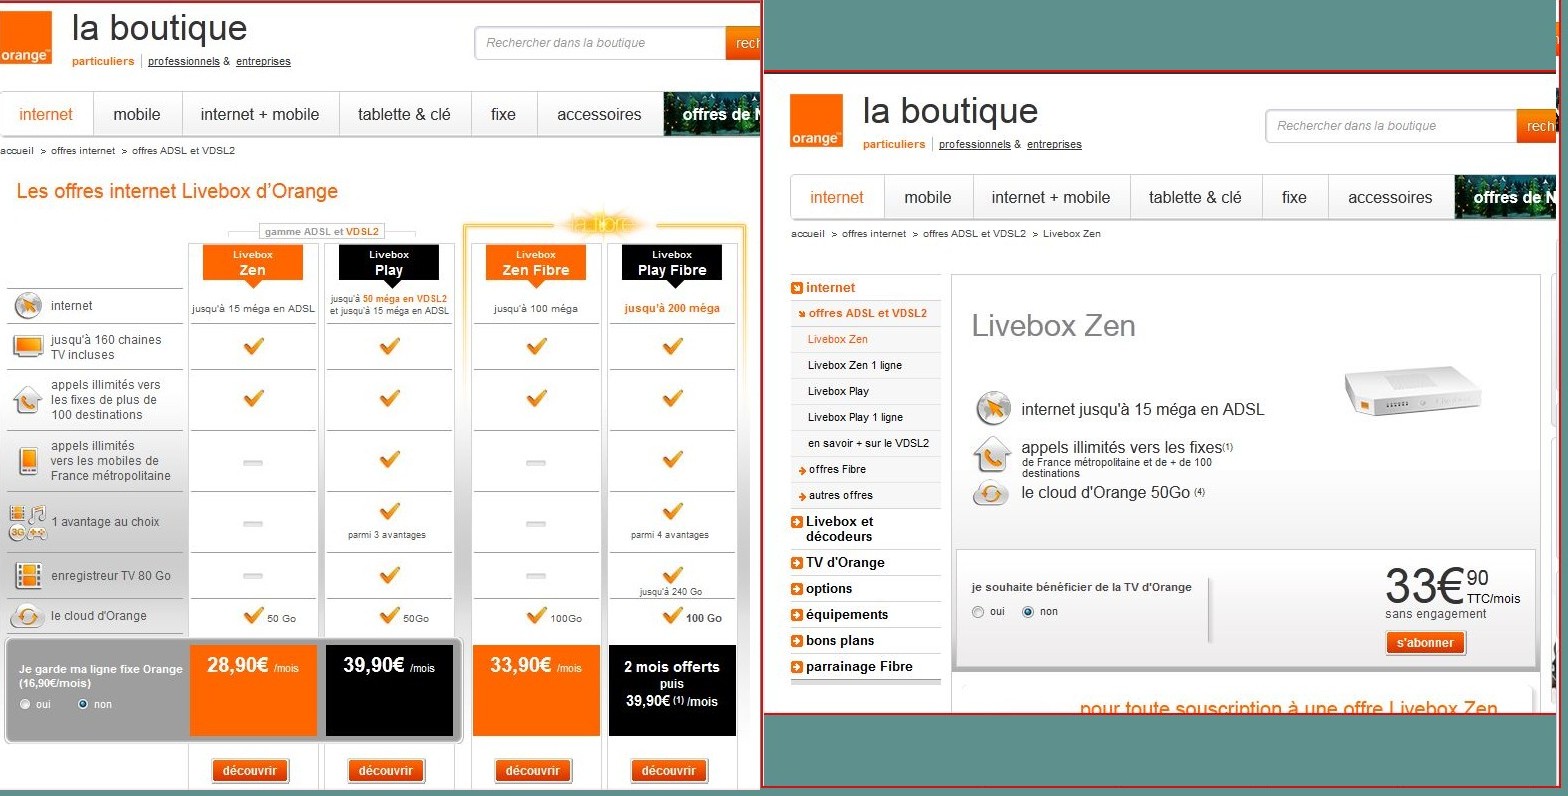The width and height of the screenshot is (1568, 796).
Task: Click the film icon beside 'enregistreur TV 80 Go'
Action: pyautogui.click(x=27, y=576)
